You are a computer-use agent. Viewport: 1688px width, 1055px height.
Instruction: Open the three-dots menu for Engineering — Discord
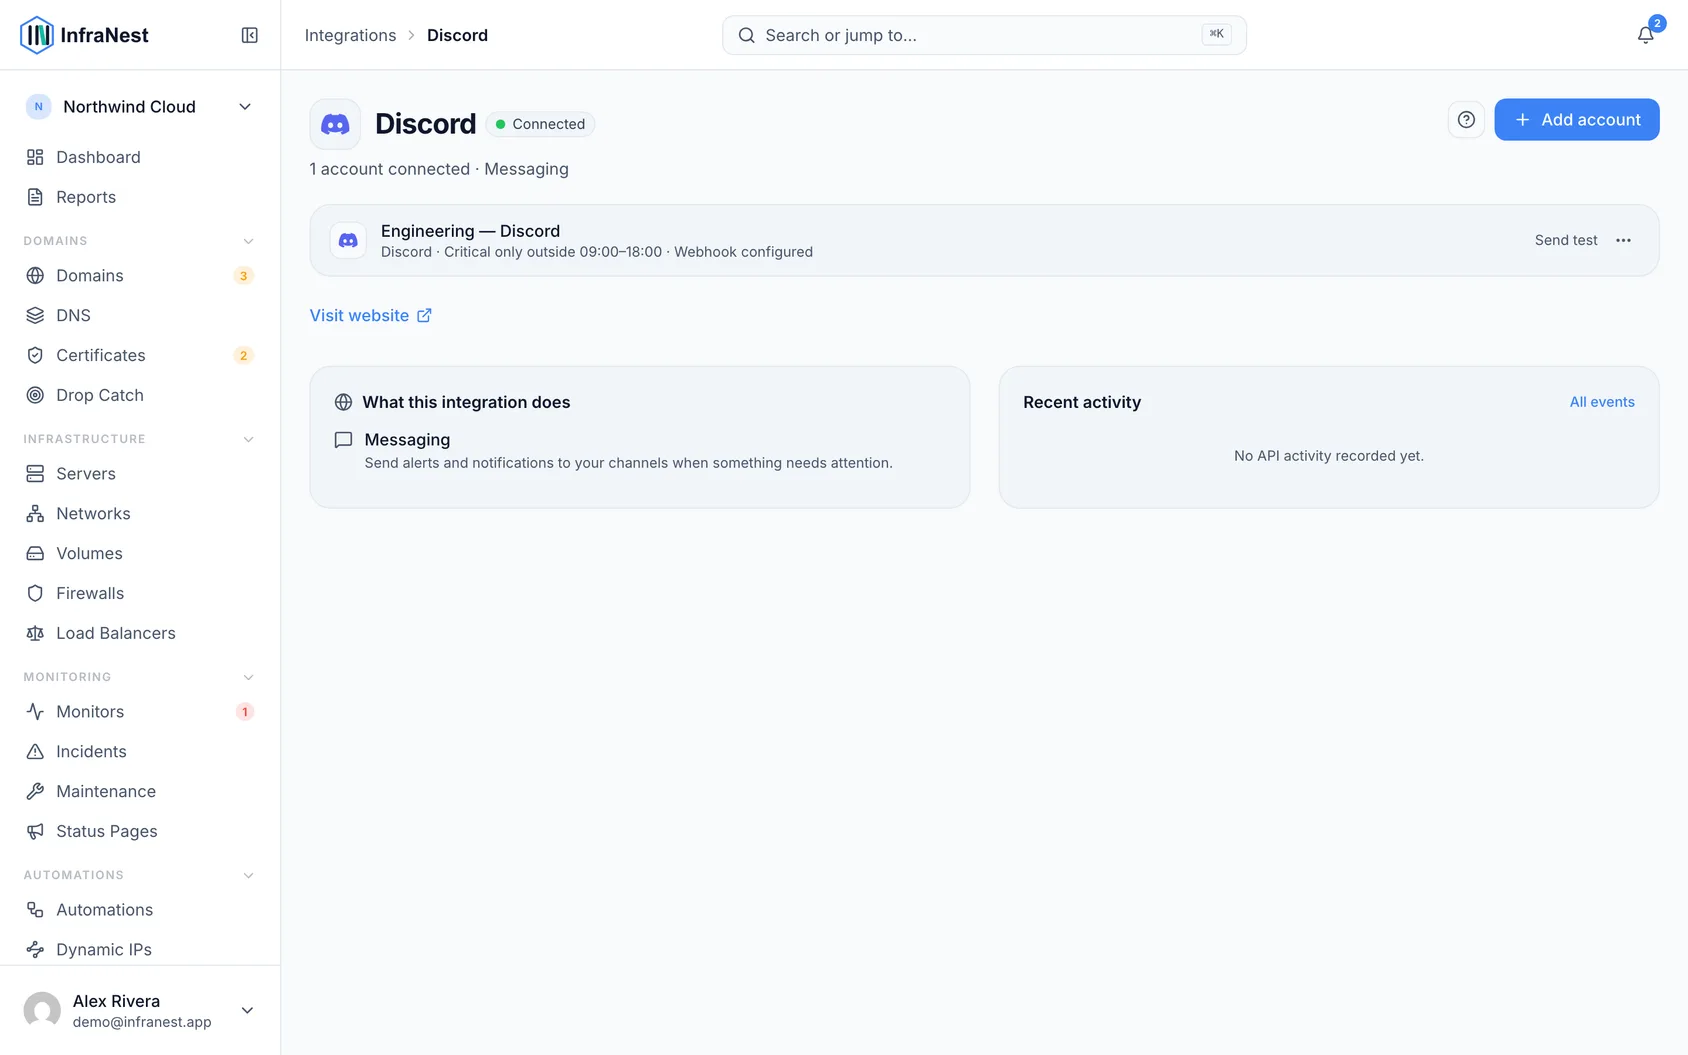click(x=1623, y=240)
